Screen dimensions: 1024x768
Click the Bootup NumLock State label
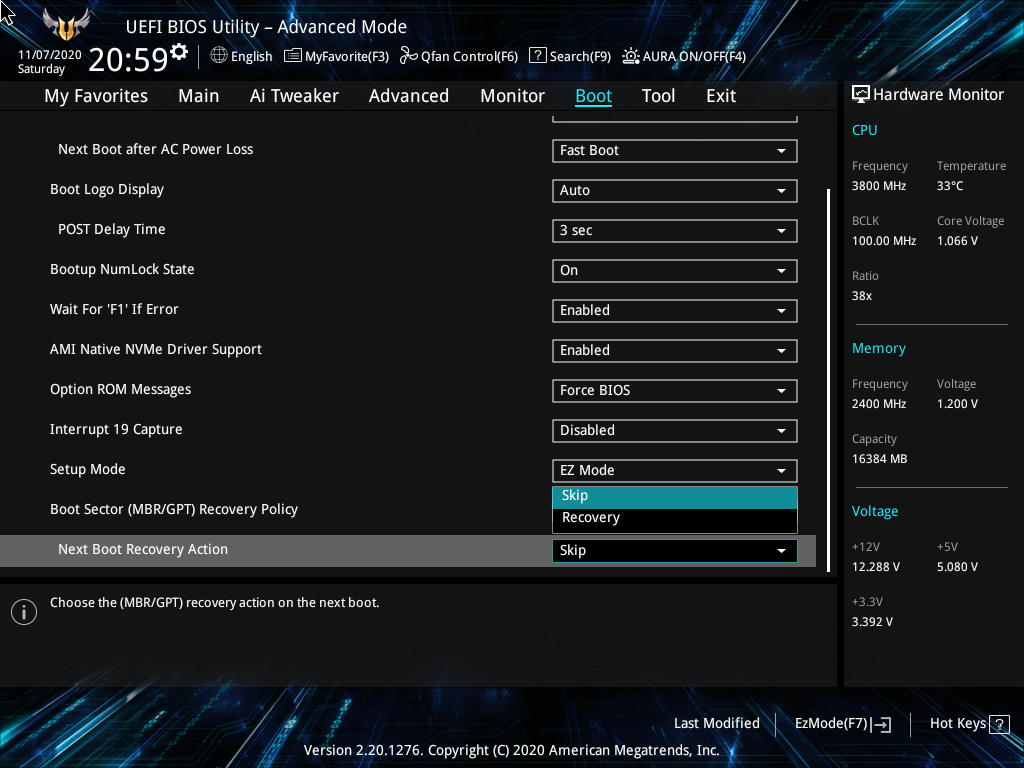click(x=122, y=270)
